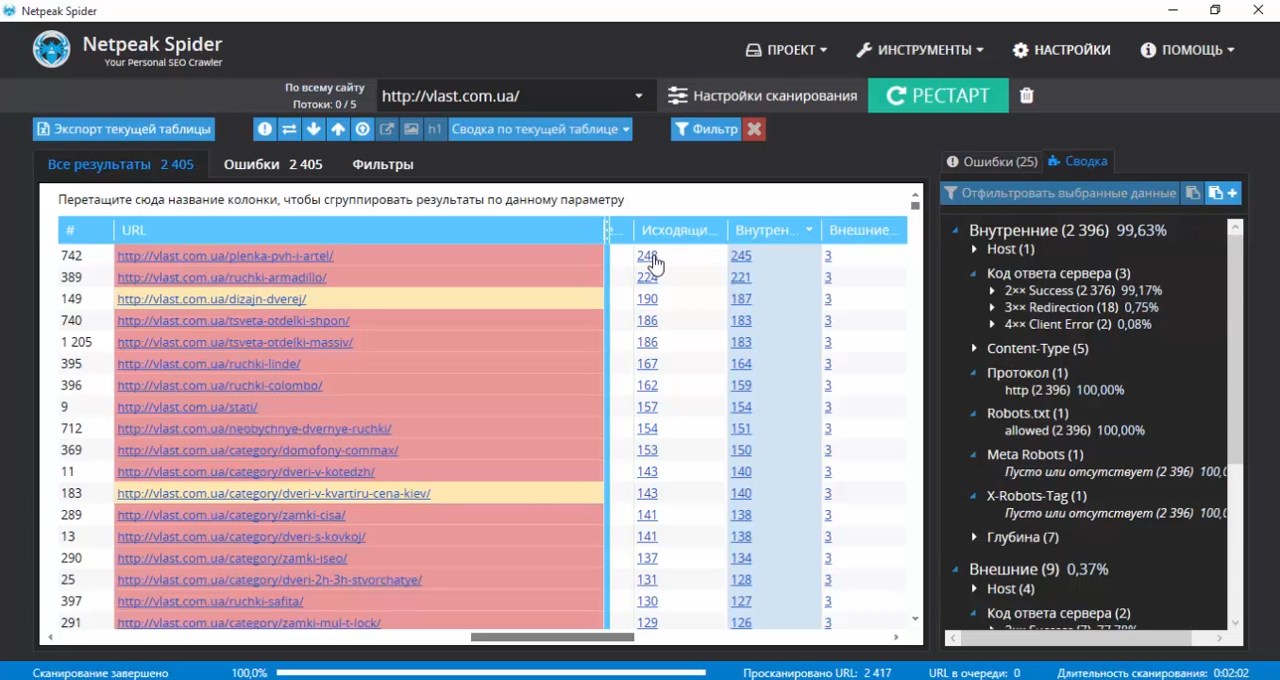Open the Сводка по текущей таблице dropdown
The height and width of the screenshot is (680, 1280).
click(540, 129)
